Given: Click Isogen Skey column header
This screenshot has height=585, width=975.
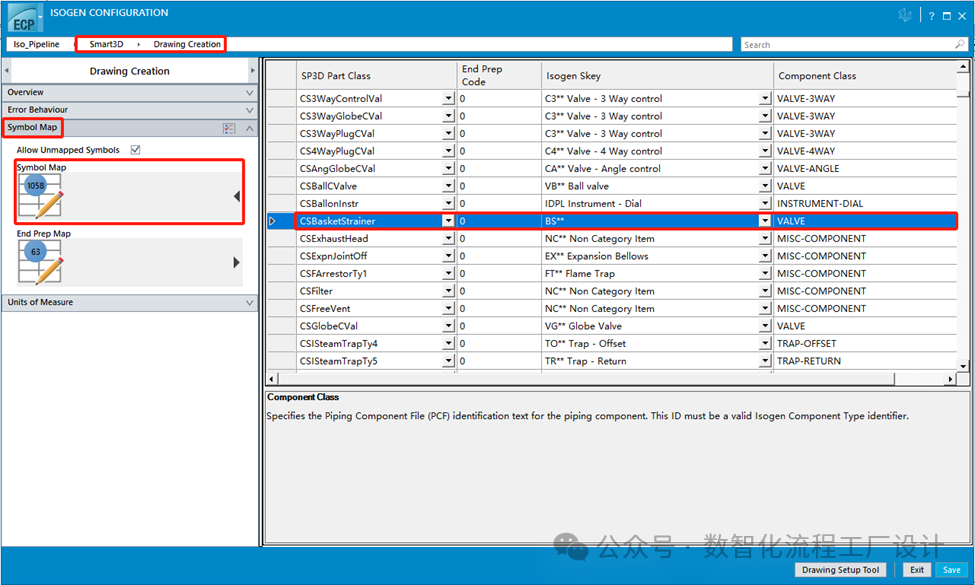Looking at the screenshot, I should (657, 75).
